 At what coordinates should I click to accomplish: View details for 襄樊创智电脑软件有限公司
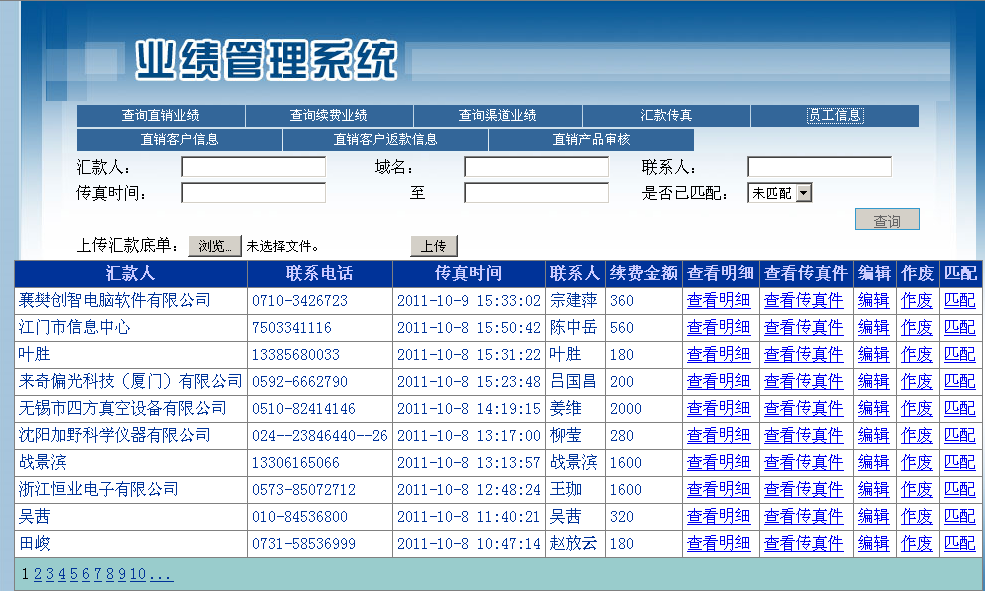(719, 301)
